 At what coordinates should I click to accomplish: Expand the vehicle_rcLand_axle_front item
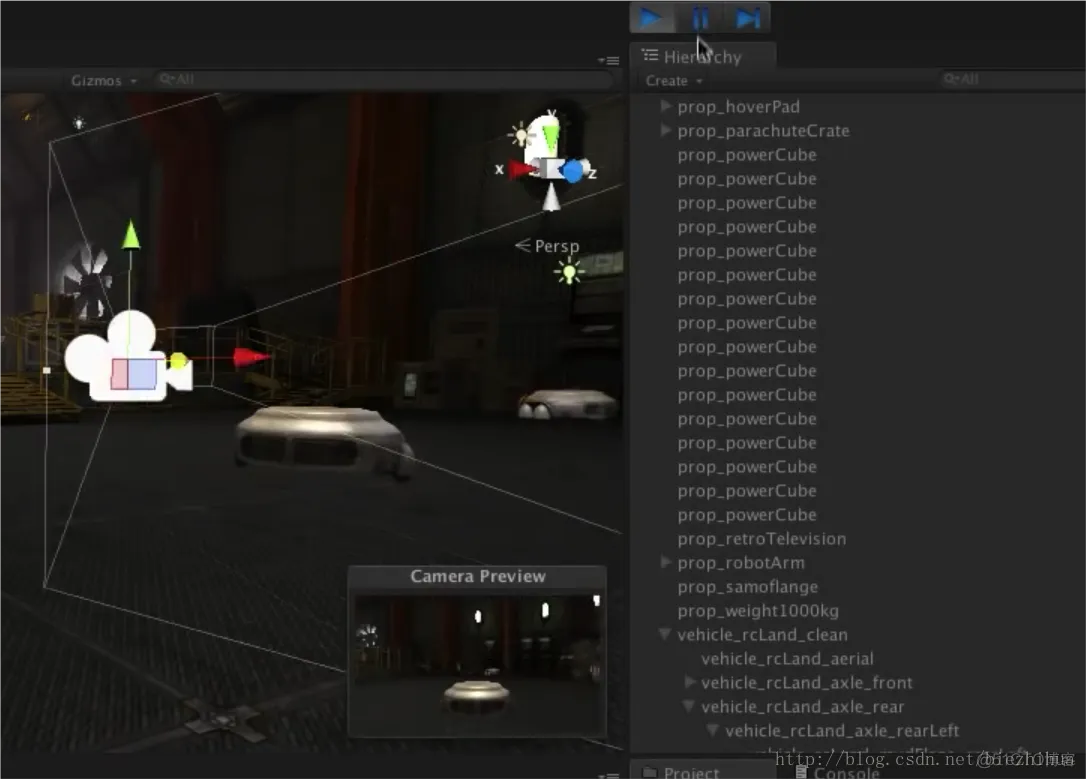(x=690, y=682)
